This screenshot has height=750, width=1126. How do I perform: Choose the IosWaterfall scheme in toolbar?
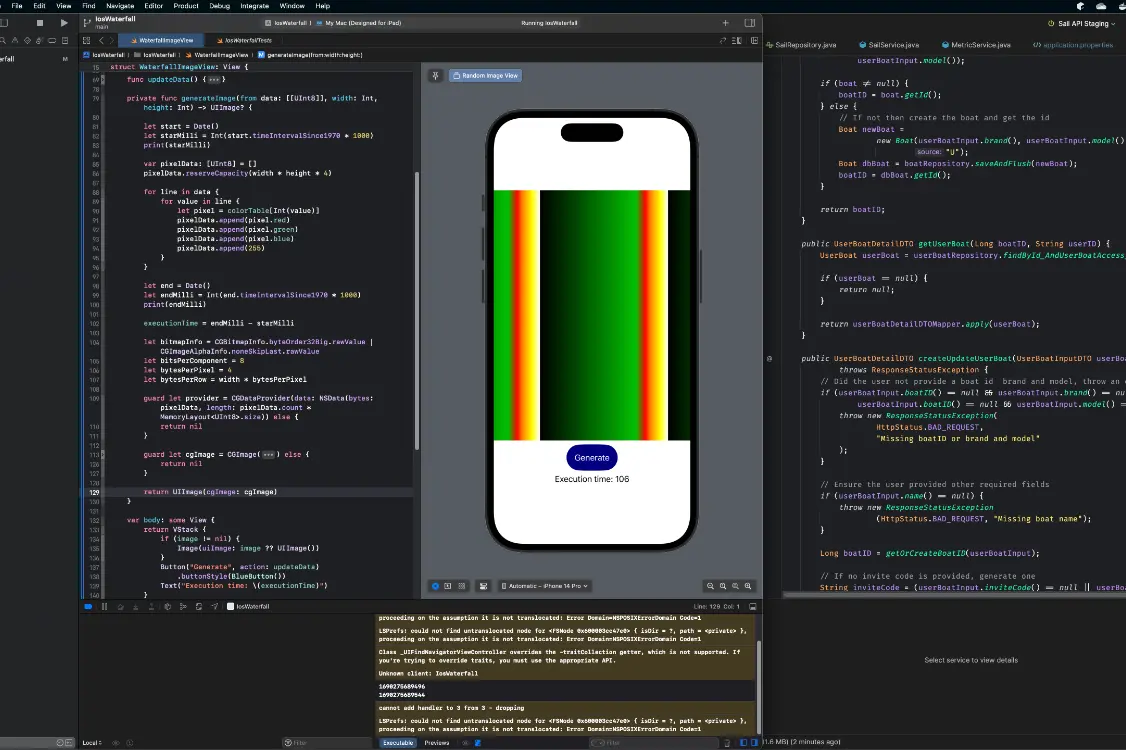pyautogui.click(x=287, y=23)
